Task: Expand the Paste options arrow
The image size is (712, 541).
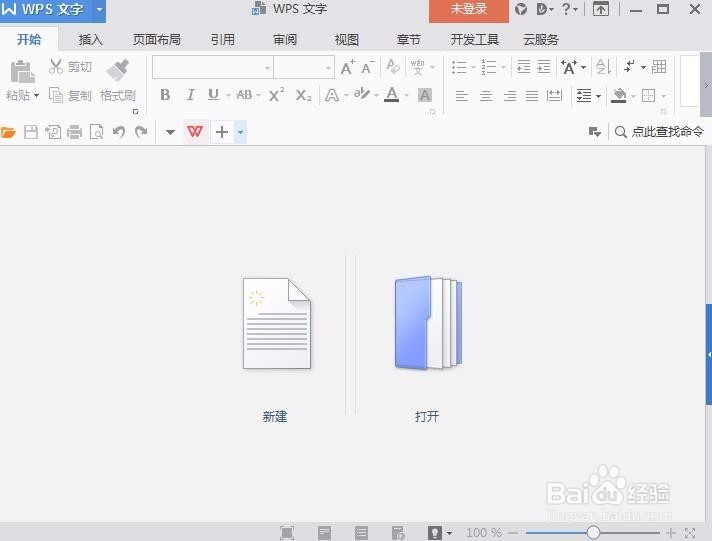Action: click(x=36, y=95)
